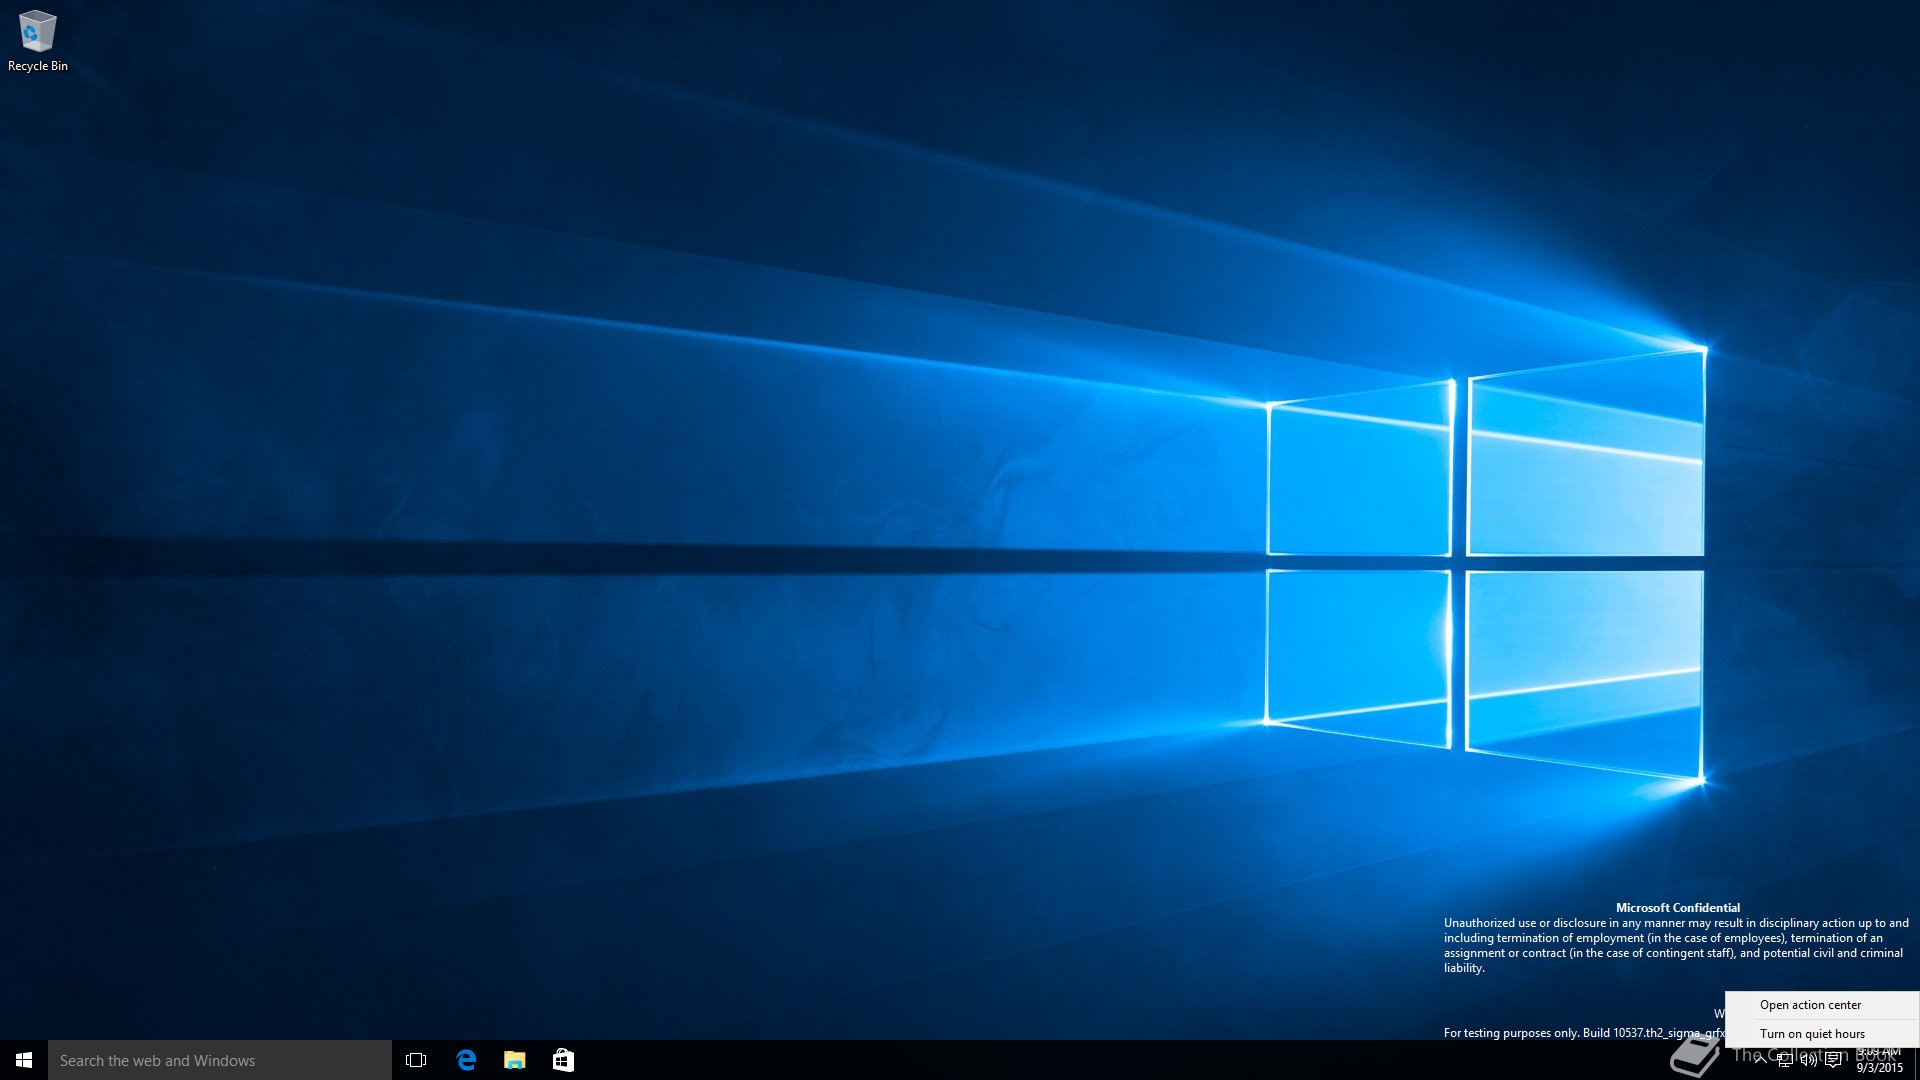Screen dimensions: 1920x1080
Task: Open the Recycle Bin desktop icon
Action: tap(38, 41)
